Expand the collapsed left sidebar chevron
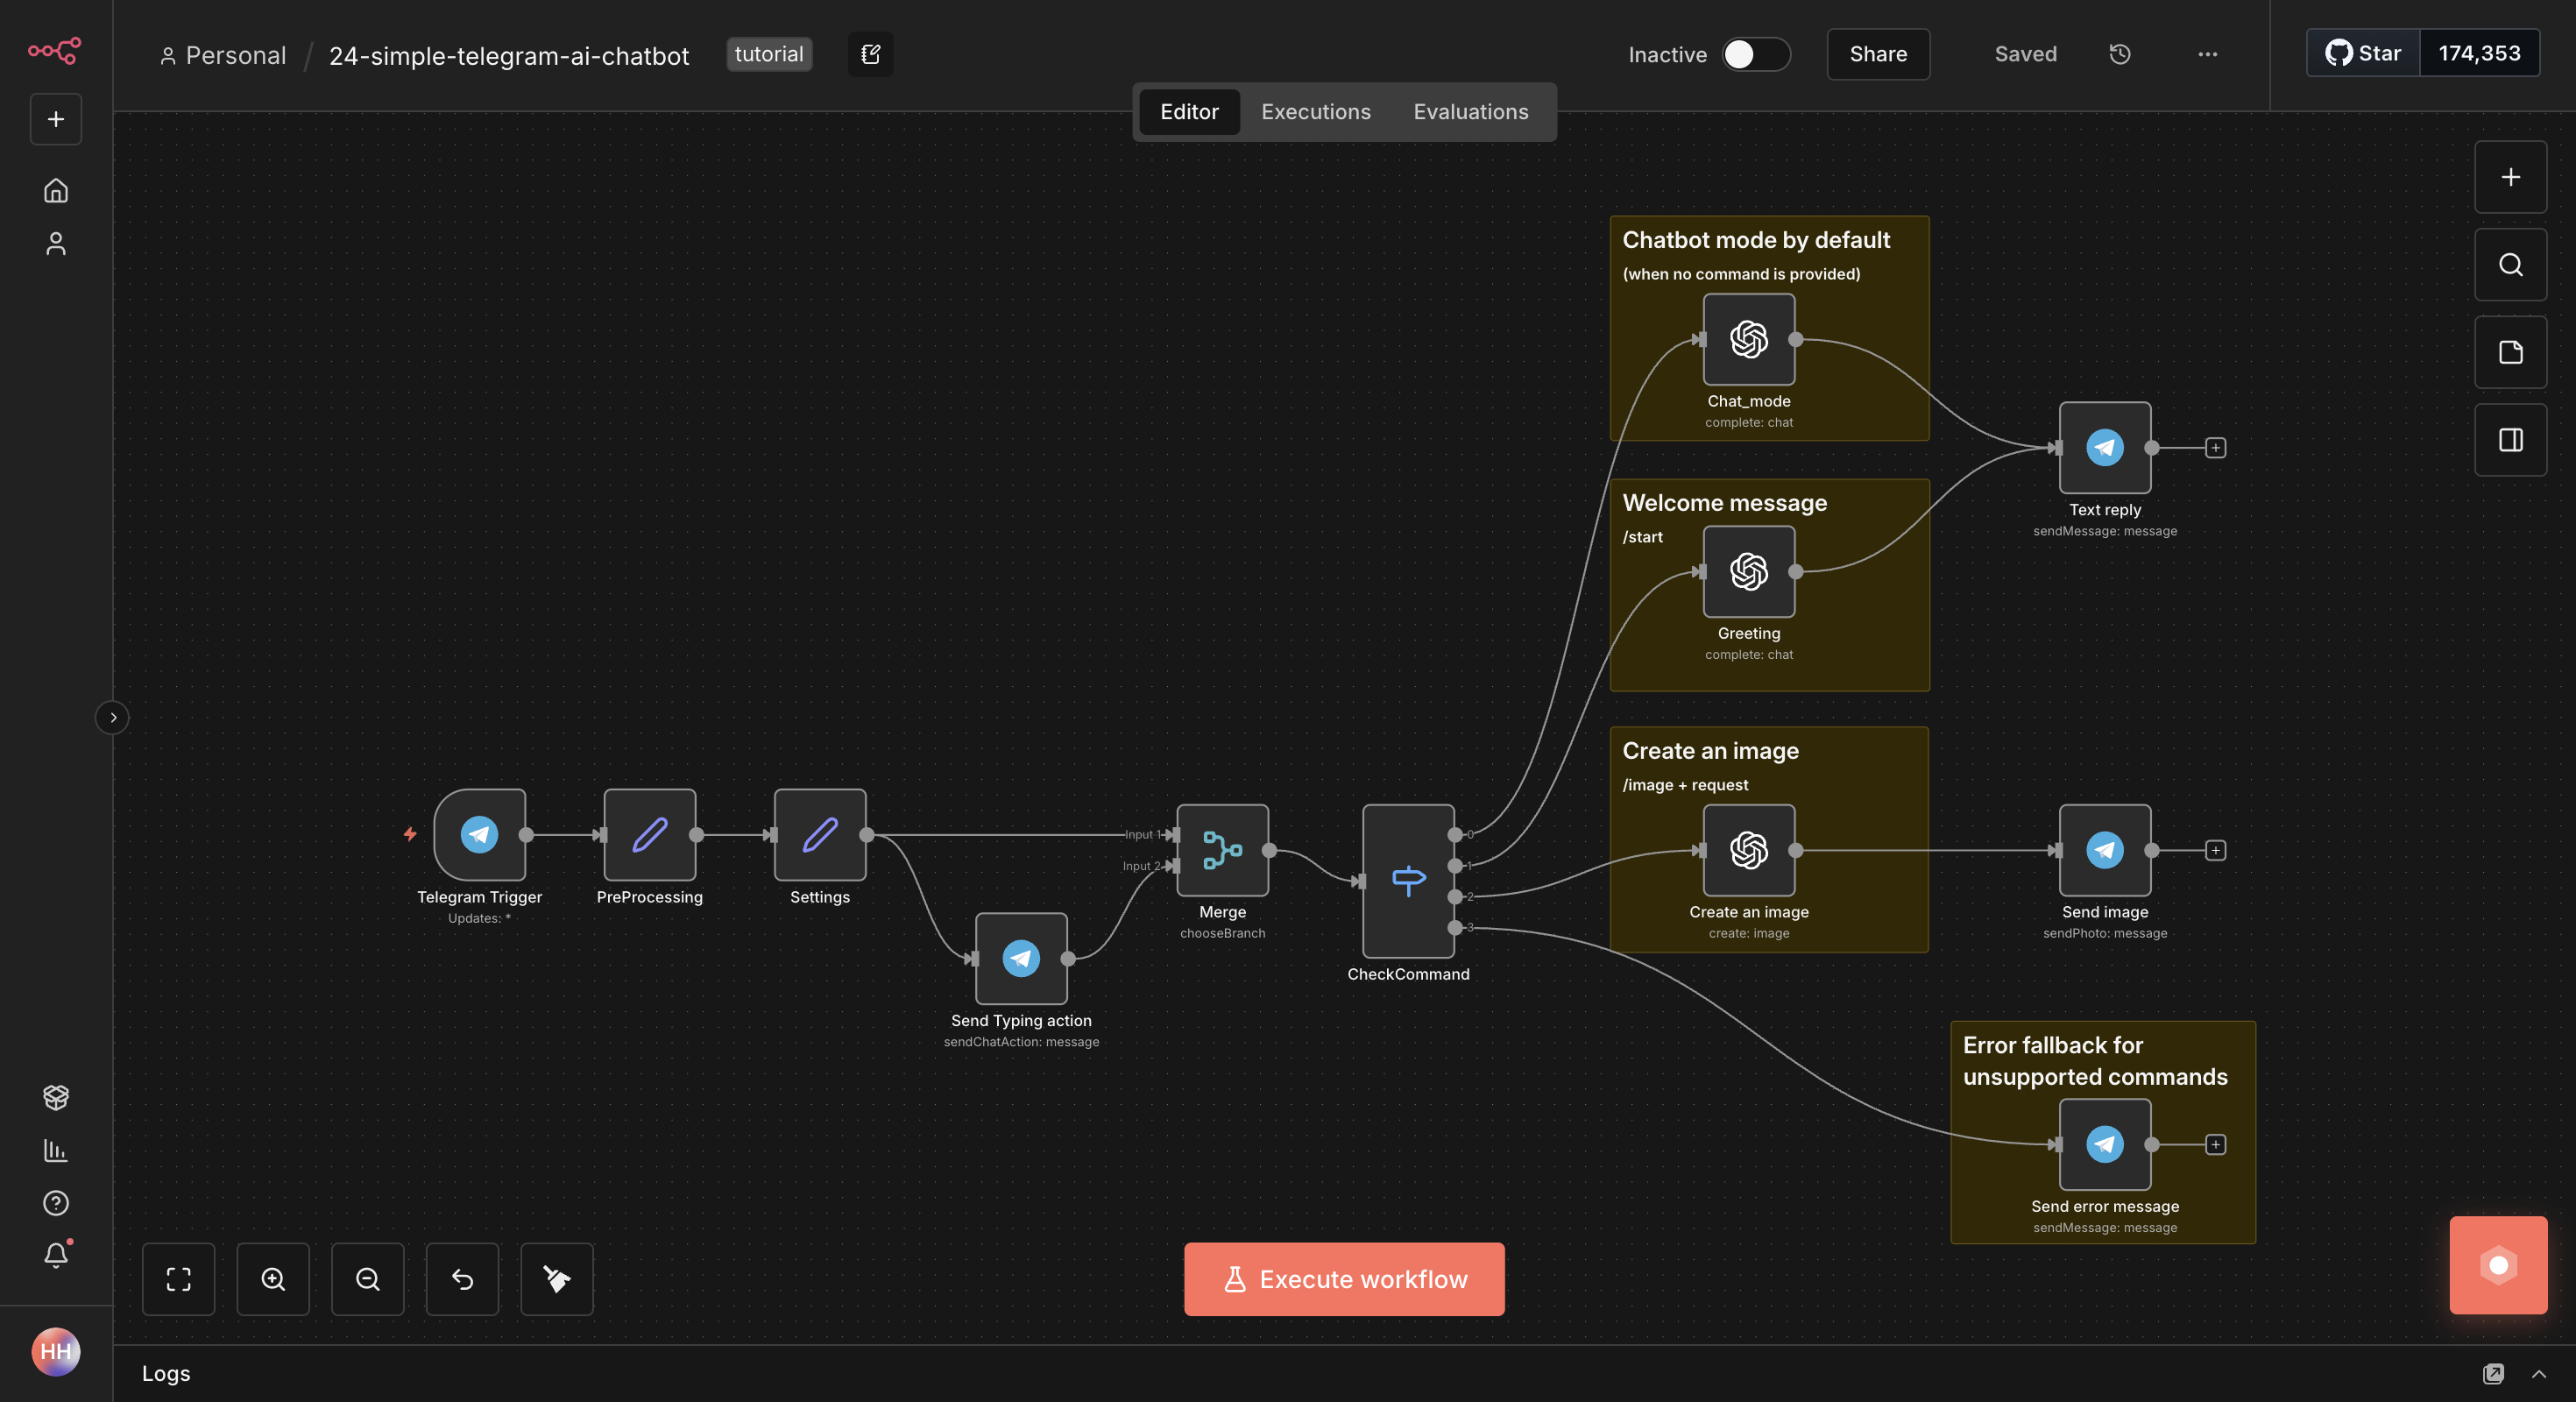This screenshot has width=2576, height=1402. [x=113, y=717]
